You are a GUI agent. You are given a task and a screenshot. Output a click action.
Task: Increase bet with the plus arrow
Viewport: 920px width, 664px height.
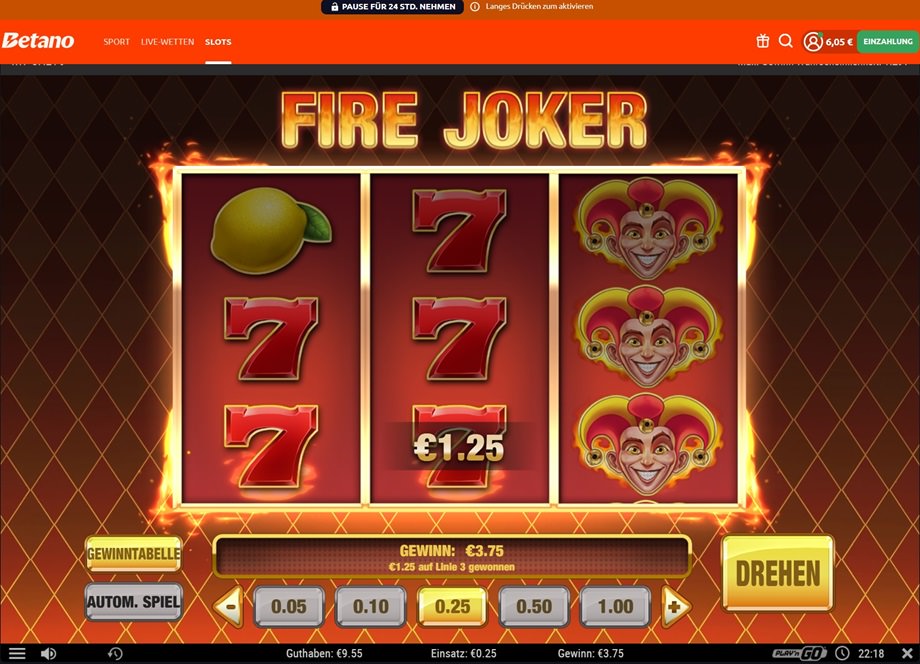pyautogui.click(x=675, y=606)
